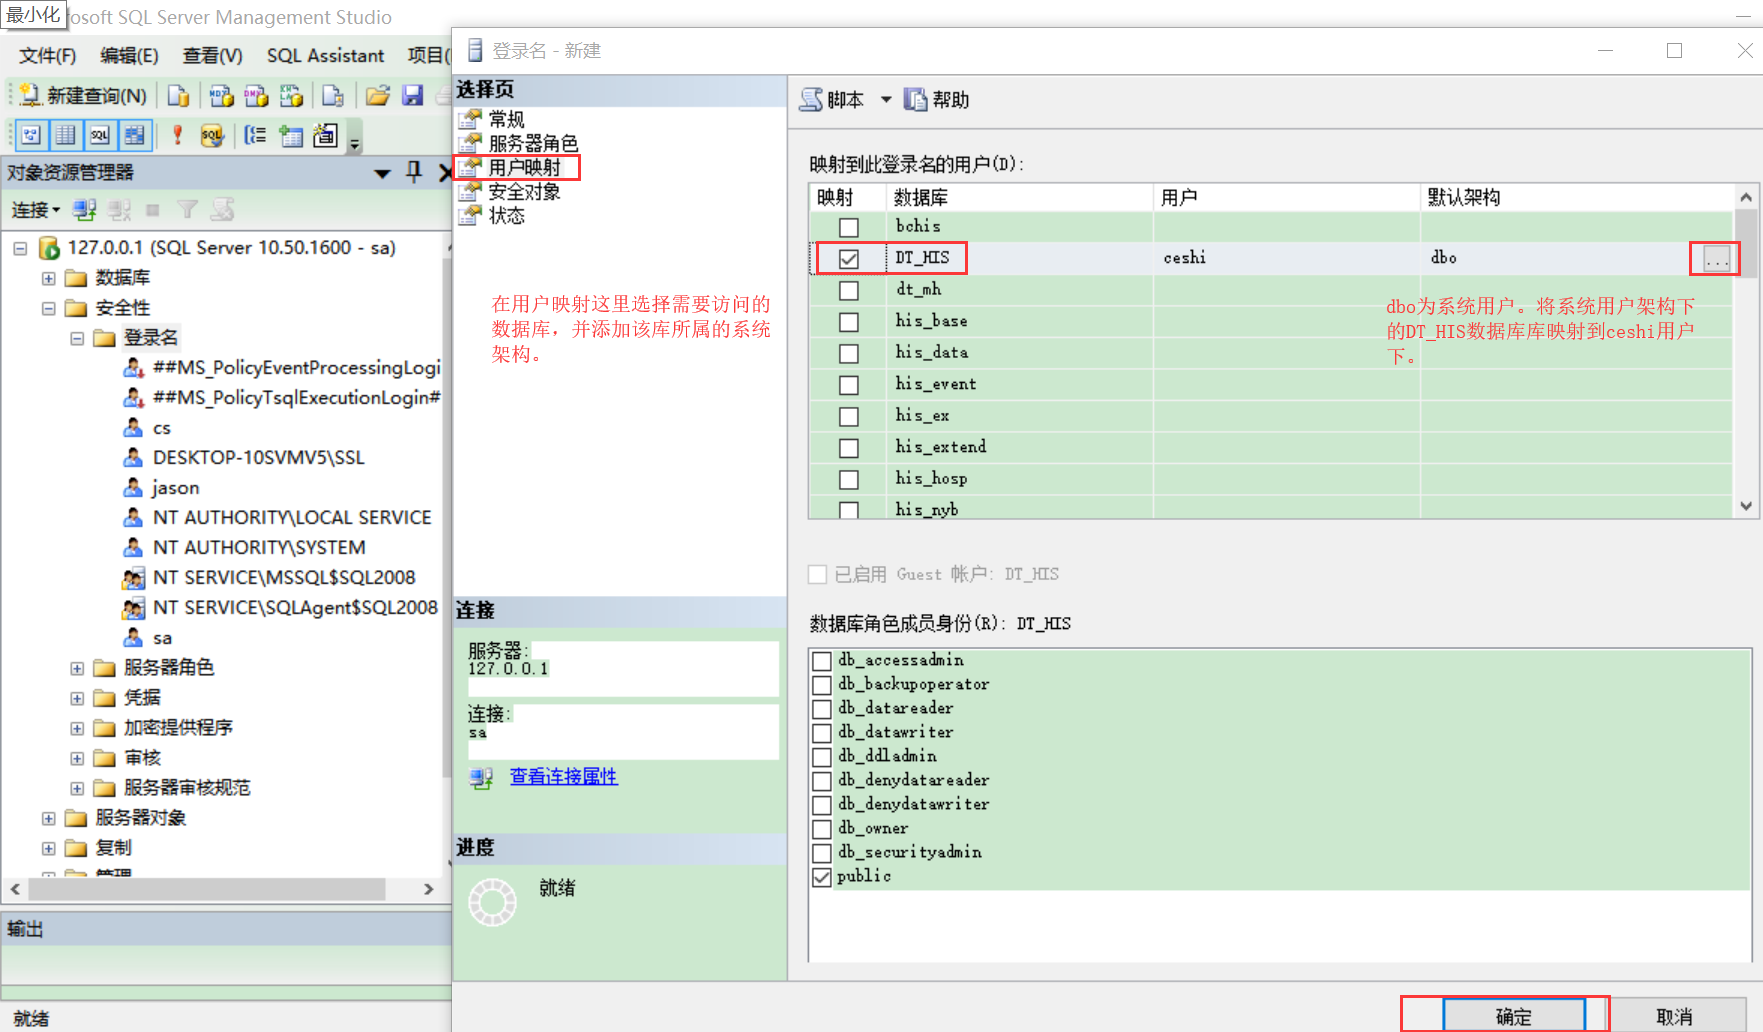The width and height of the screenshot is (1763, 1032).
Task: Open the 查看连接属性 link
Action: (x=563, y=776)
